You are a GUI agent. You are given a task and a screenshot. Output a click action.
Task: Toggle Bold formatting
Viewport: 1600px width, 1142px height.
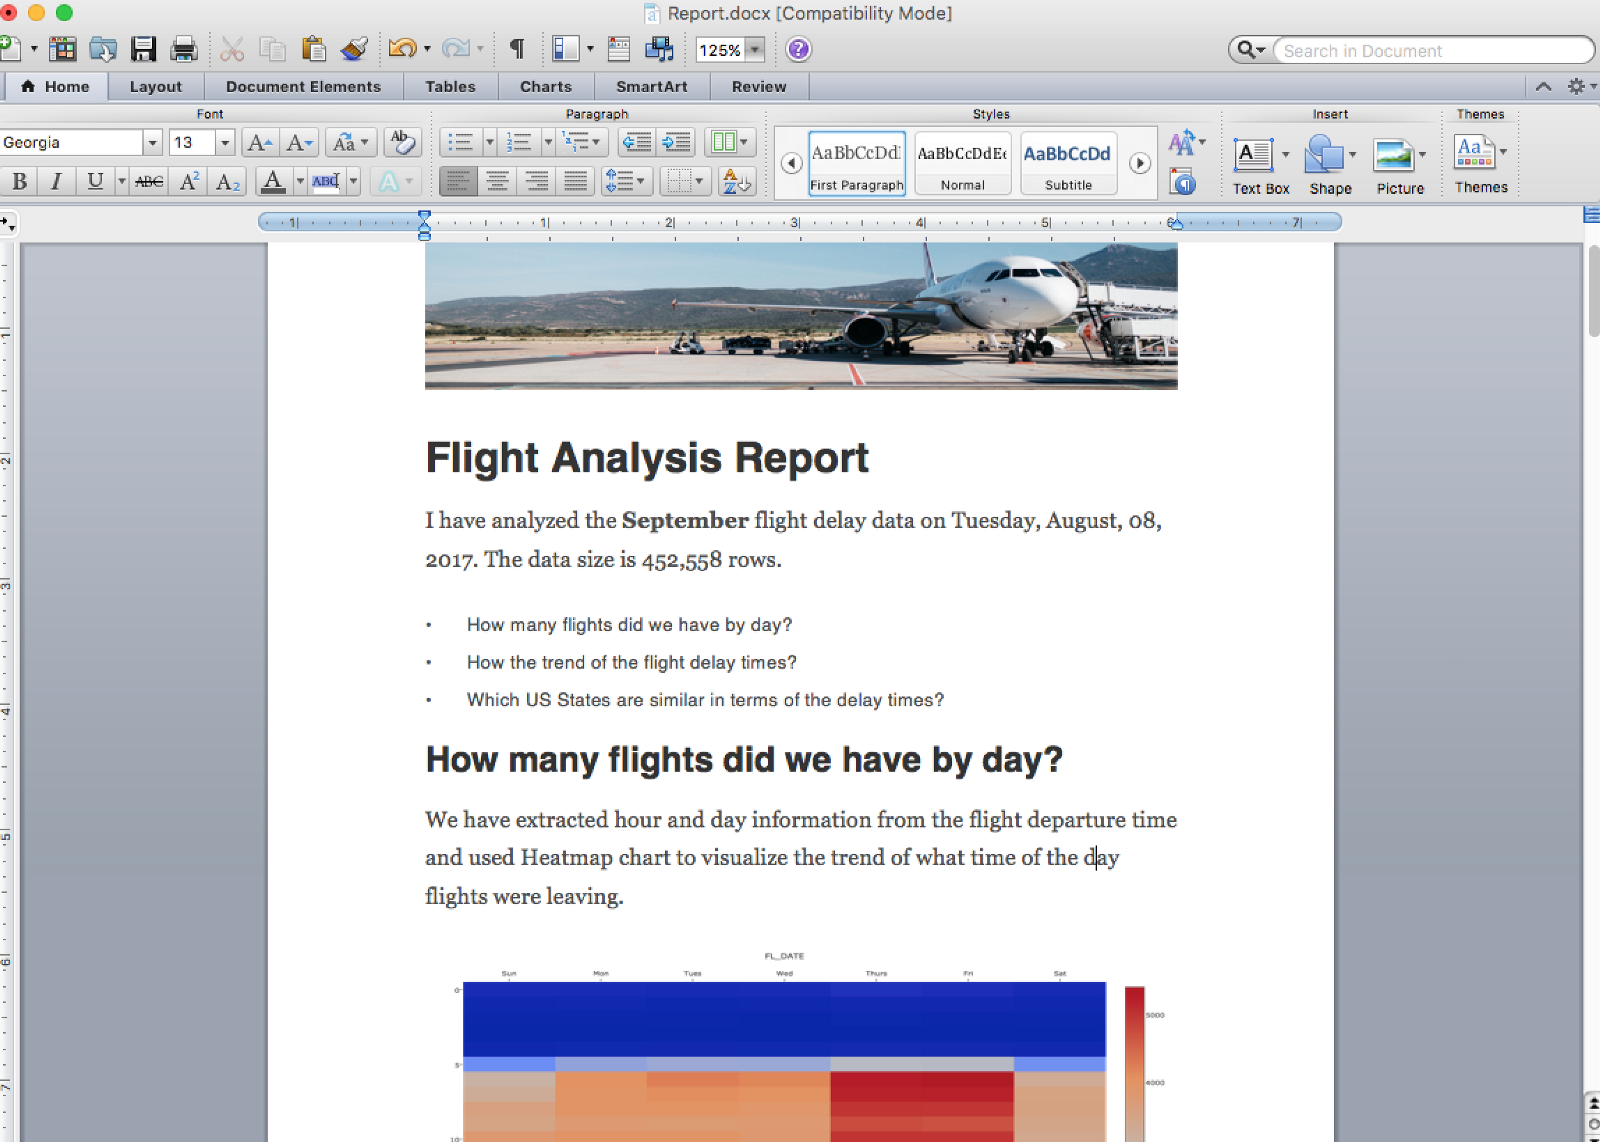click(x=19, y=182)
